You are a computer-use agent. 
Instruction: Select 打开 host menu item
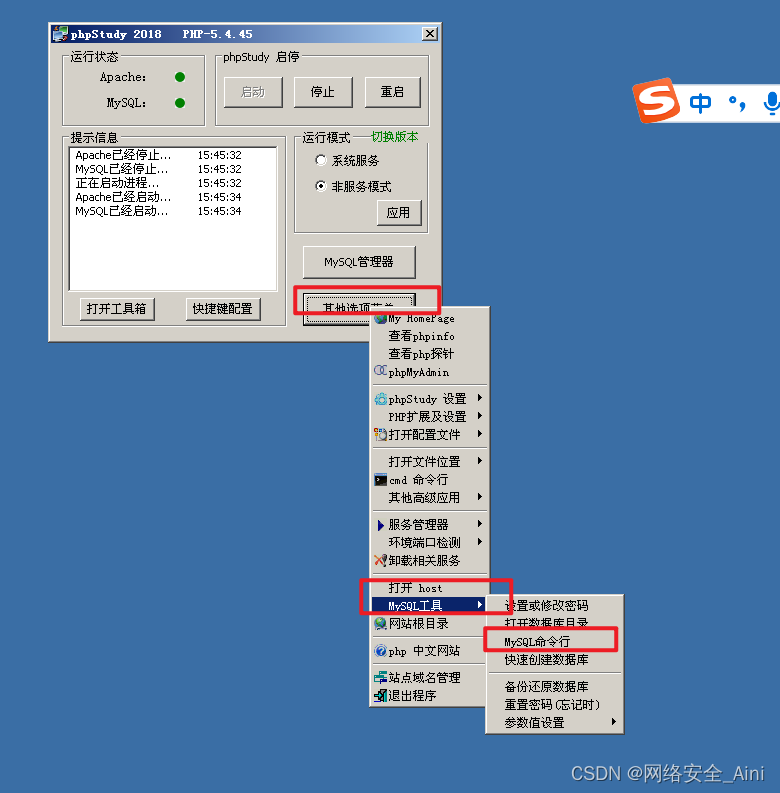click(x=430, y=588)
